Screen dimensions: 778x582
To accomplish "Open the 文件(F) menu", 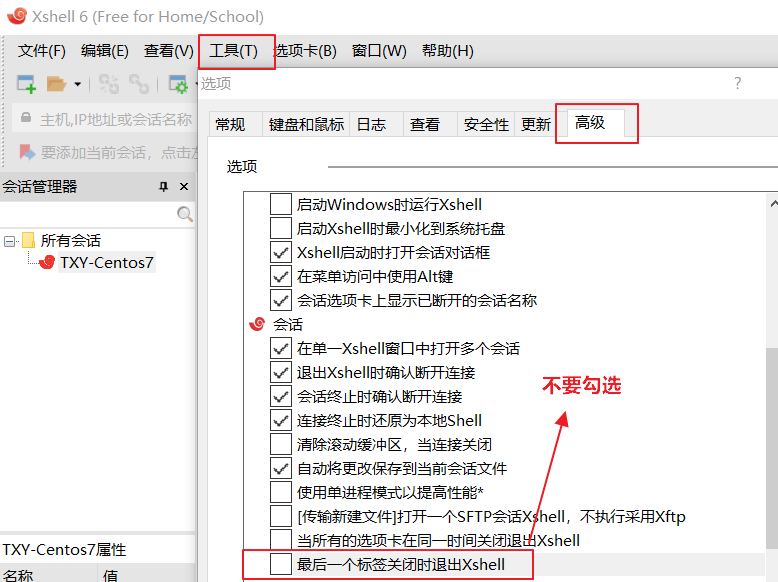I will pos(42,51).
